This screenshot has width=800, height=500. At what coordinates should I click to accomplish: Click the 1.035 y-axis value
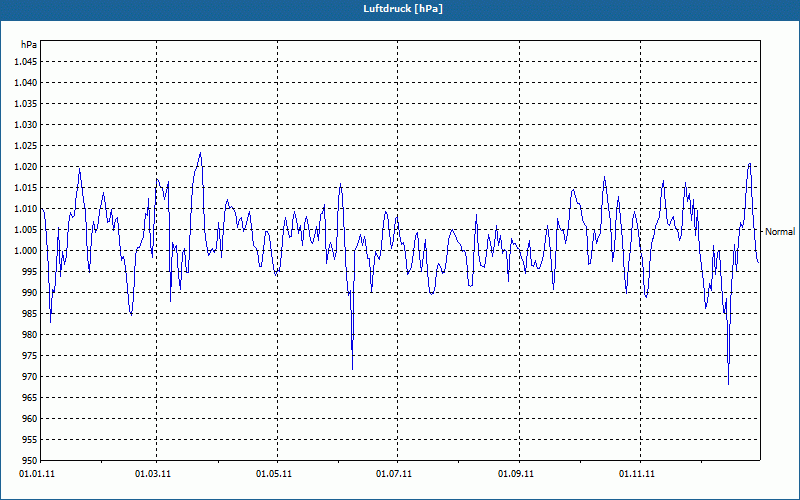click(x=26, y=104)
